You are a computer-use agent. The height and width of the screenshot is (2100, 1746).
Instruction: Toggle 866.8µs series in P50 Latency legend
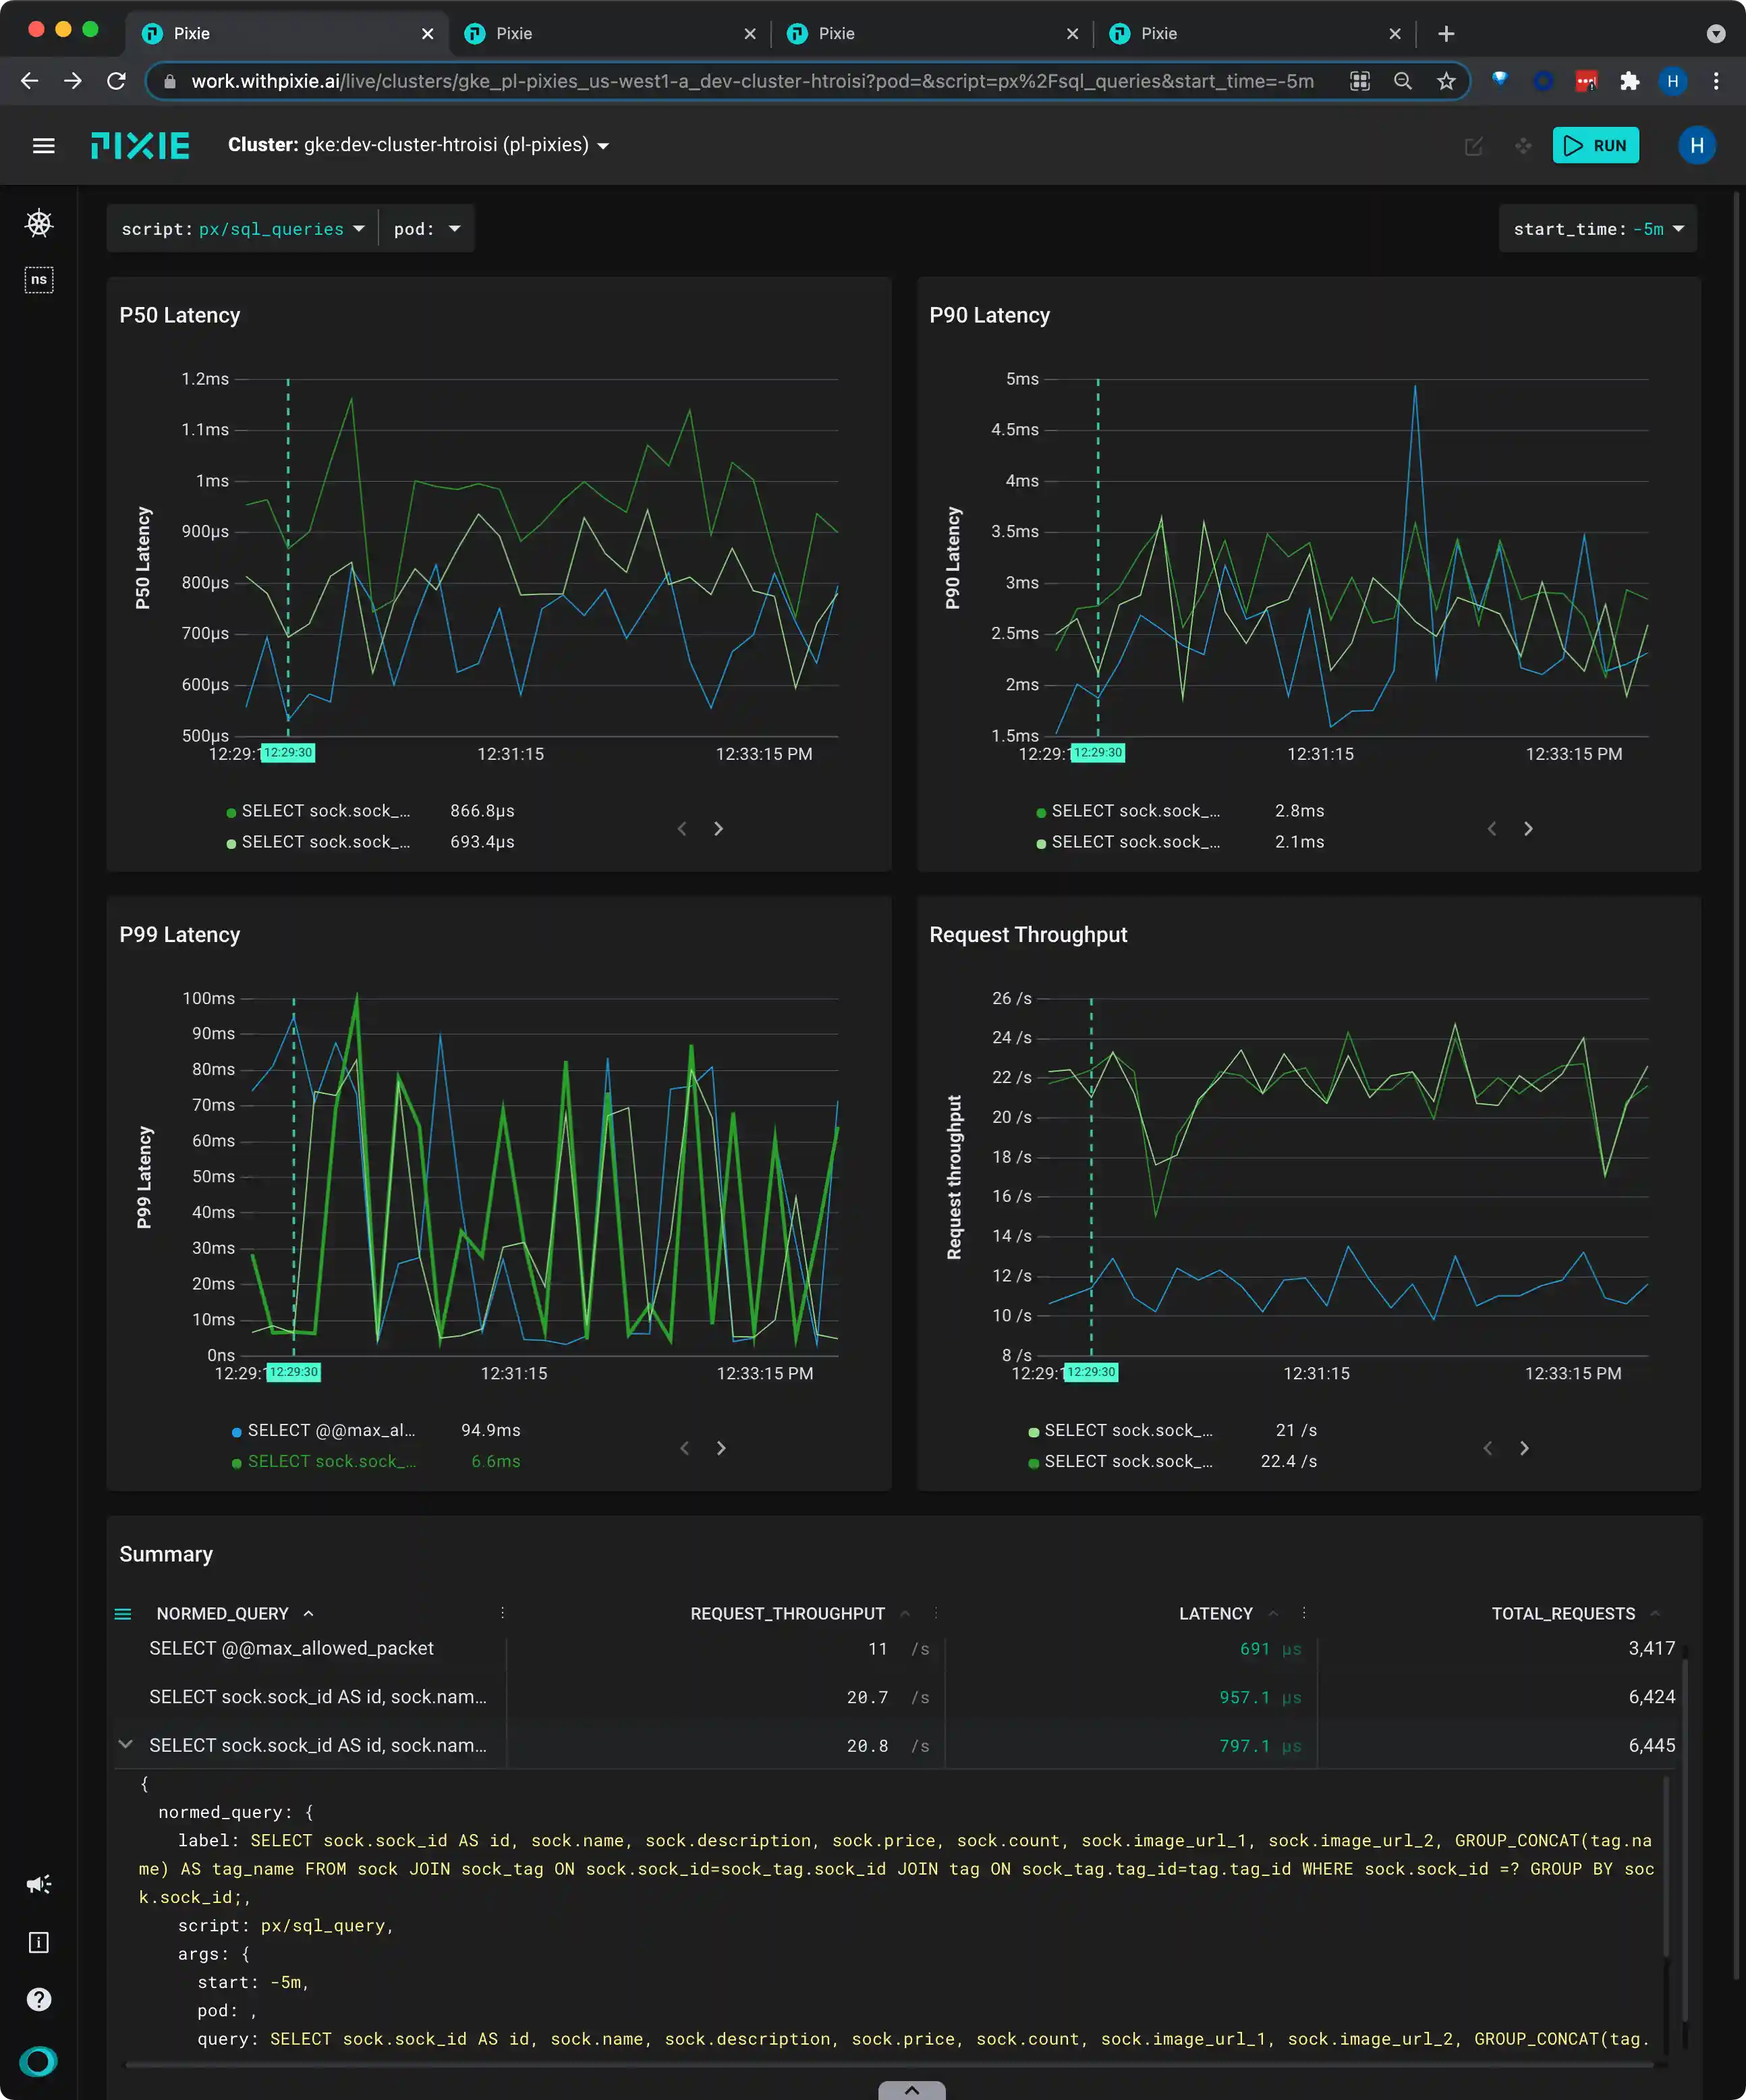pyautogui.click(x=325, y=811)
